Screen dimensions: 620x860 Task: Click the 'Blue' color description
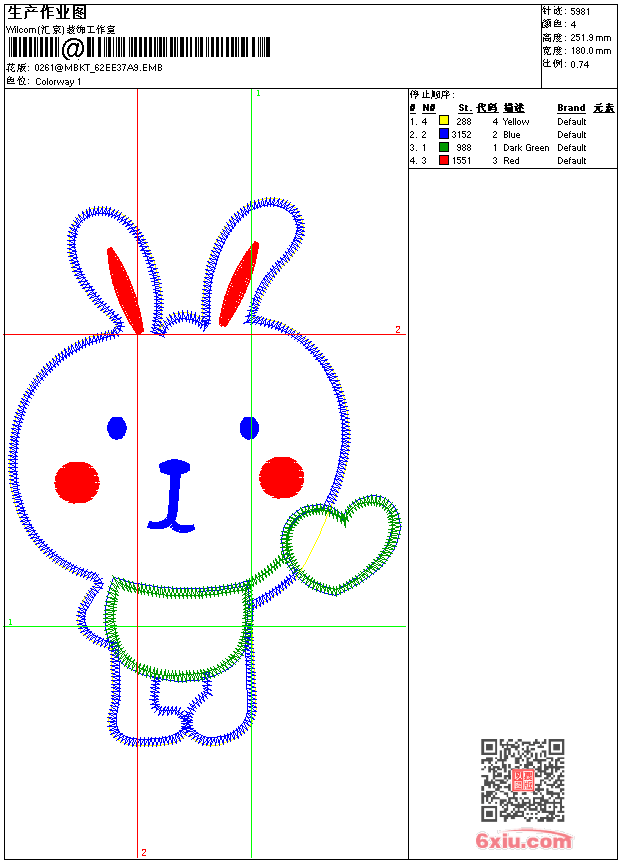pyautogui.click(x=511, y=134)
